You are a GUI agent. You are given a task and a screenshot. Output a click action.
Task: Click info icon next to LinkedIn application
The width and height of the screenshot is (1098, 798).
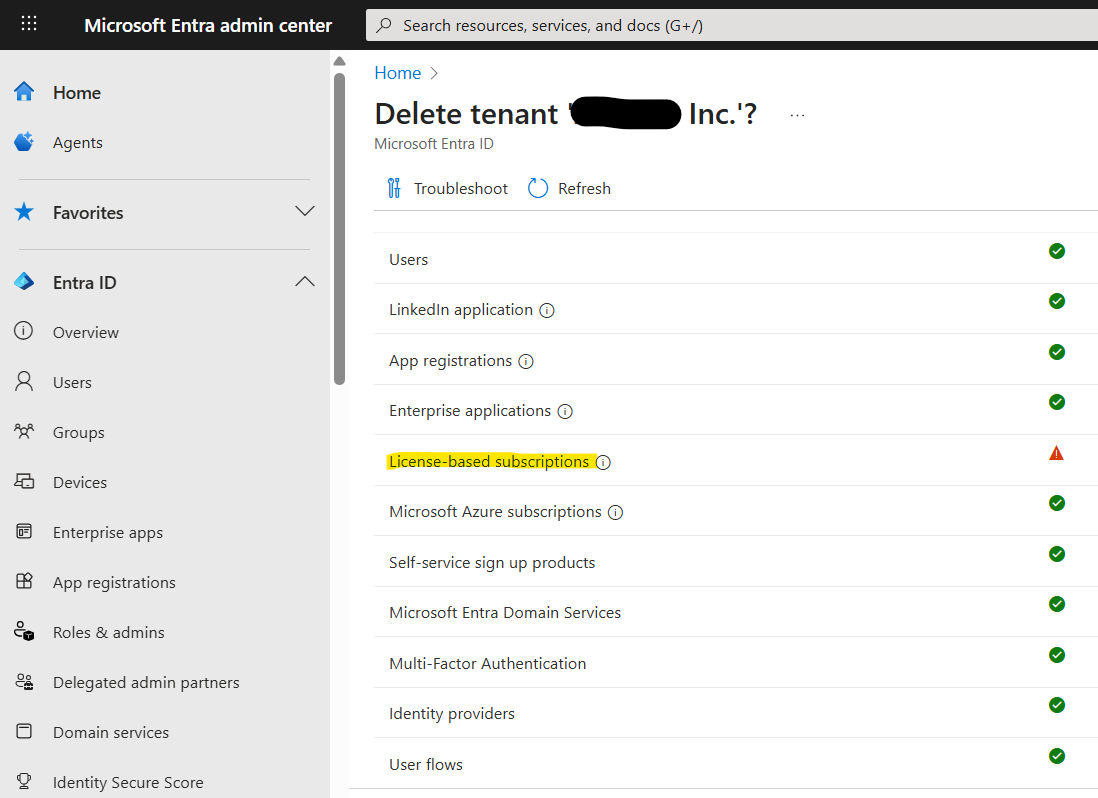(x=547, y=310)
